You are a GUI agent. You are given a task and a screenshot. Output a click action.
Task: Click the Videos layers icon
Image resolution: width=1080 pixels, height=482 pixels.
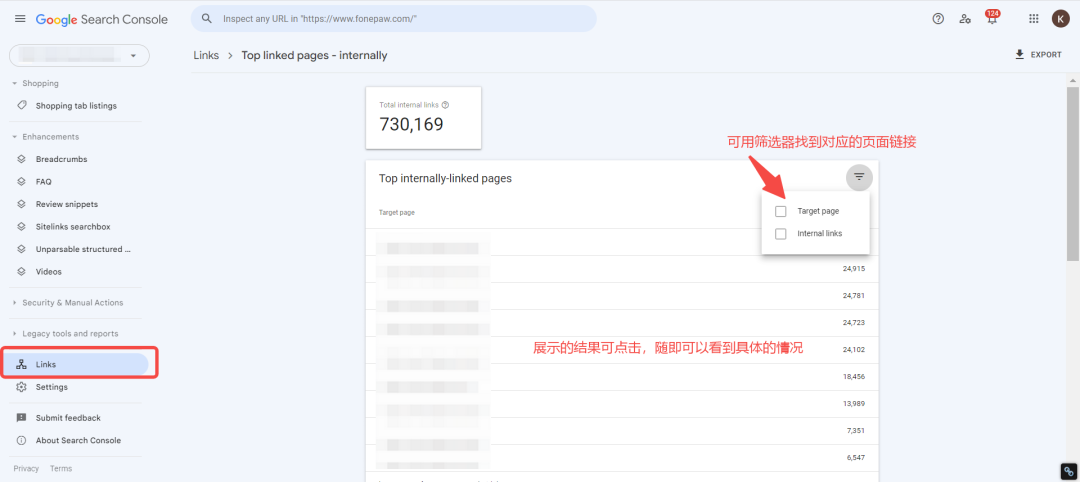pos(22,272)
